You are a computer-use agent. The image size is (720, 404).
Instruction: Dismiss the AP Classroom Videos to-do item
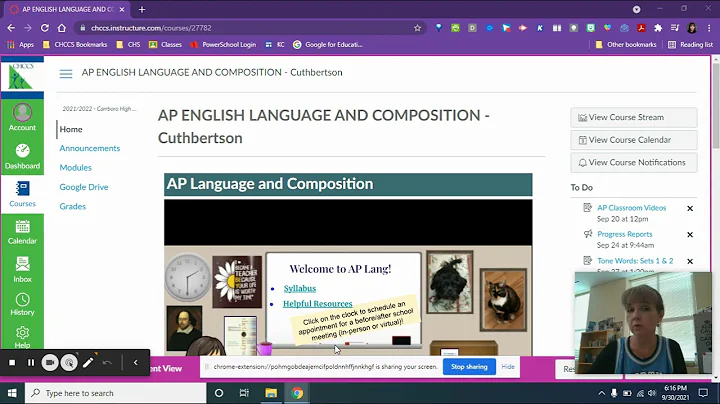tap(690, 208)
